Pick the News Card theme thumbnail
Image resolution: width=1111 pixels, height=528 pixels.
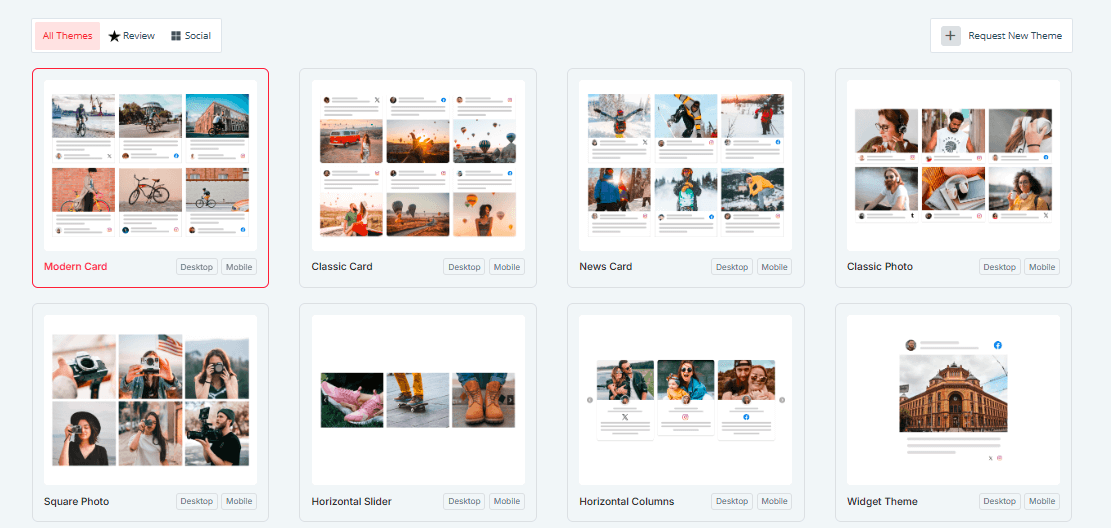point(685,165)
